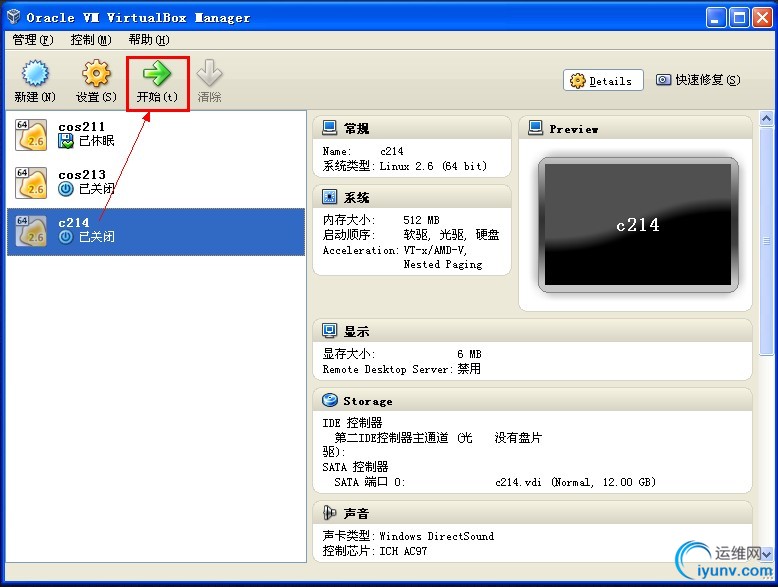This screenshot has height=587, width=778.
Task: Click the '软驱, 光驱, 硬盘' boot order text
Action: coord(451,235)
